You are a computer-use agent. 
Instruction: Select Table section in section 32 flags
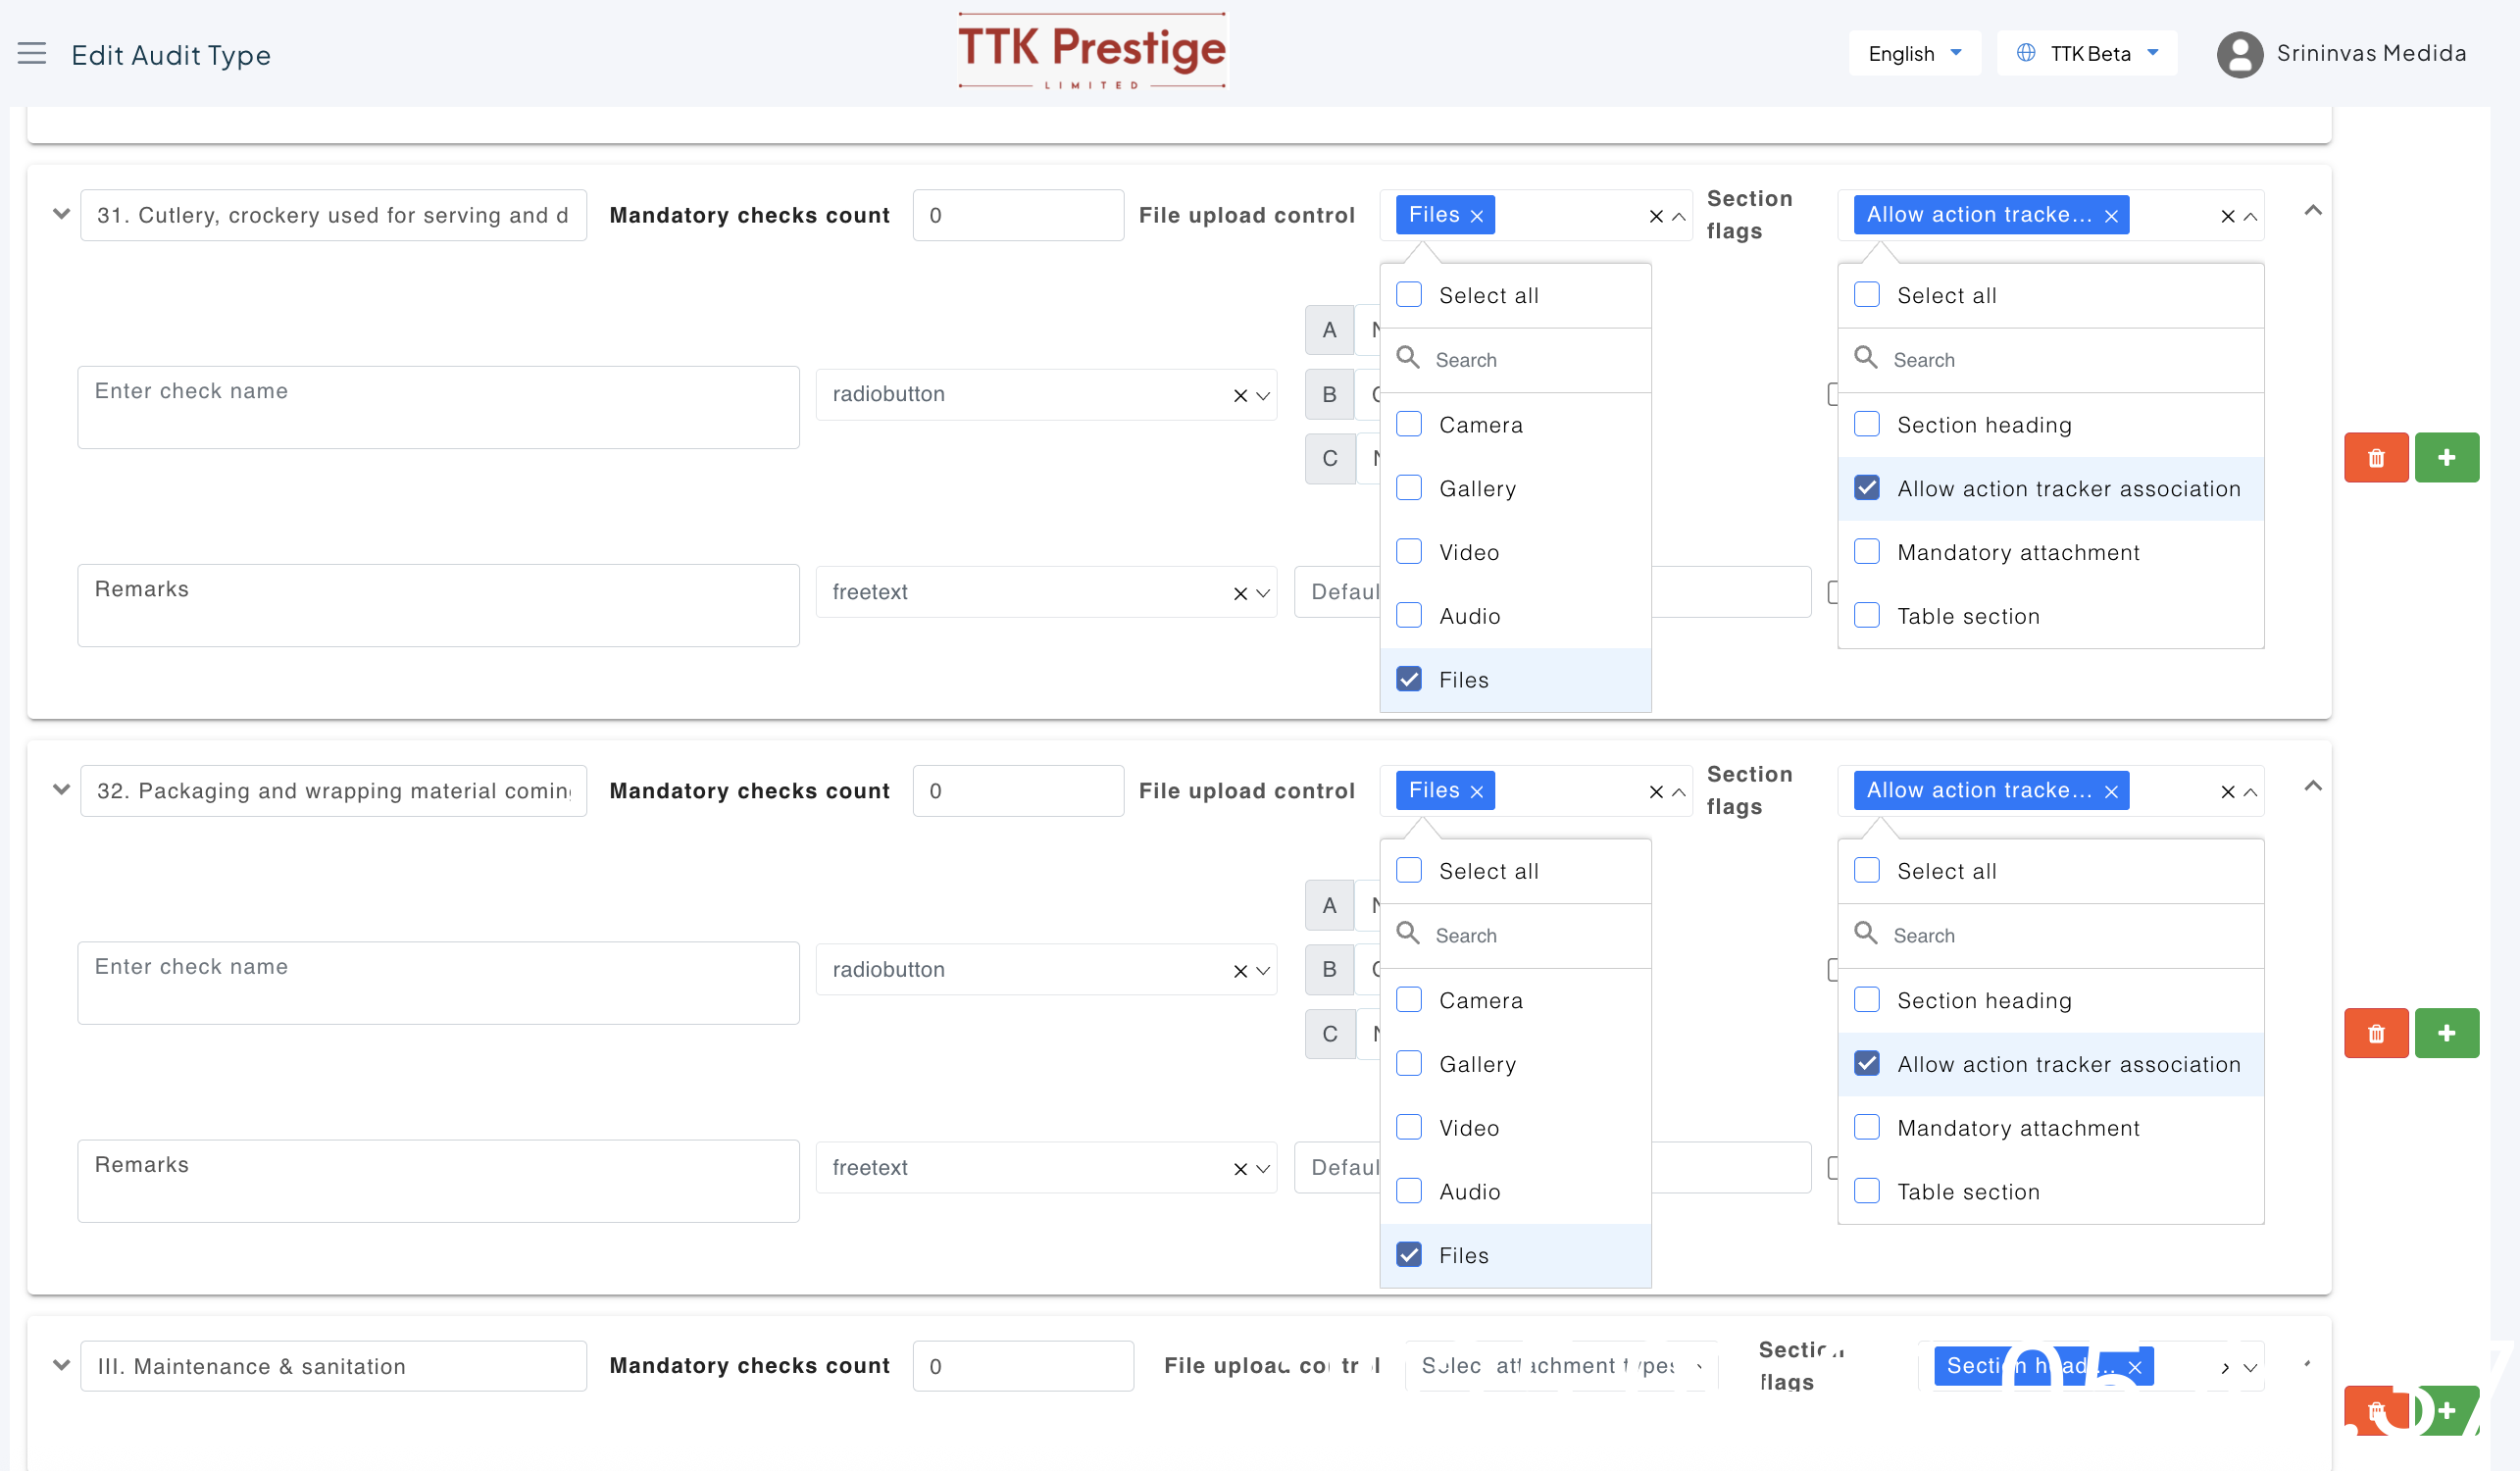(1866, 1191)
